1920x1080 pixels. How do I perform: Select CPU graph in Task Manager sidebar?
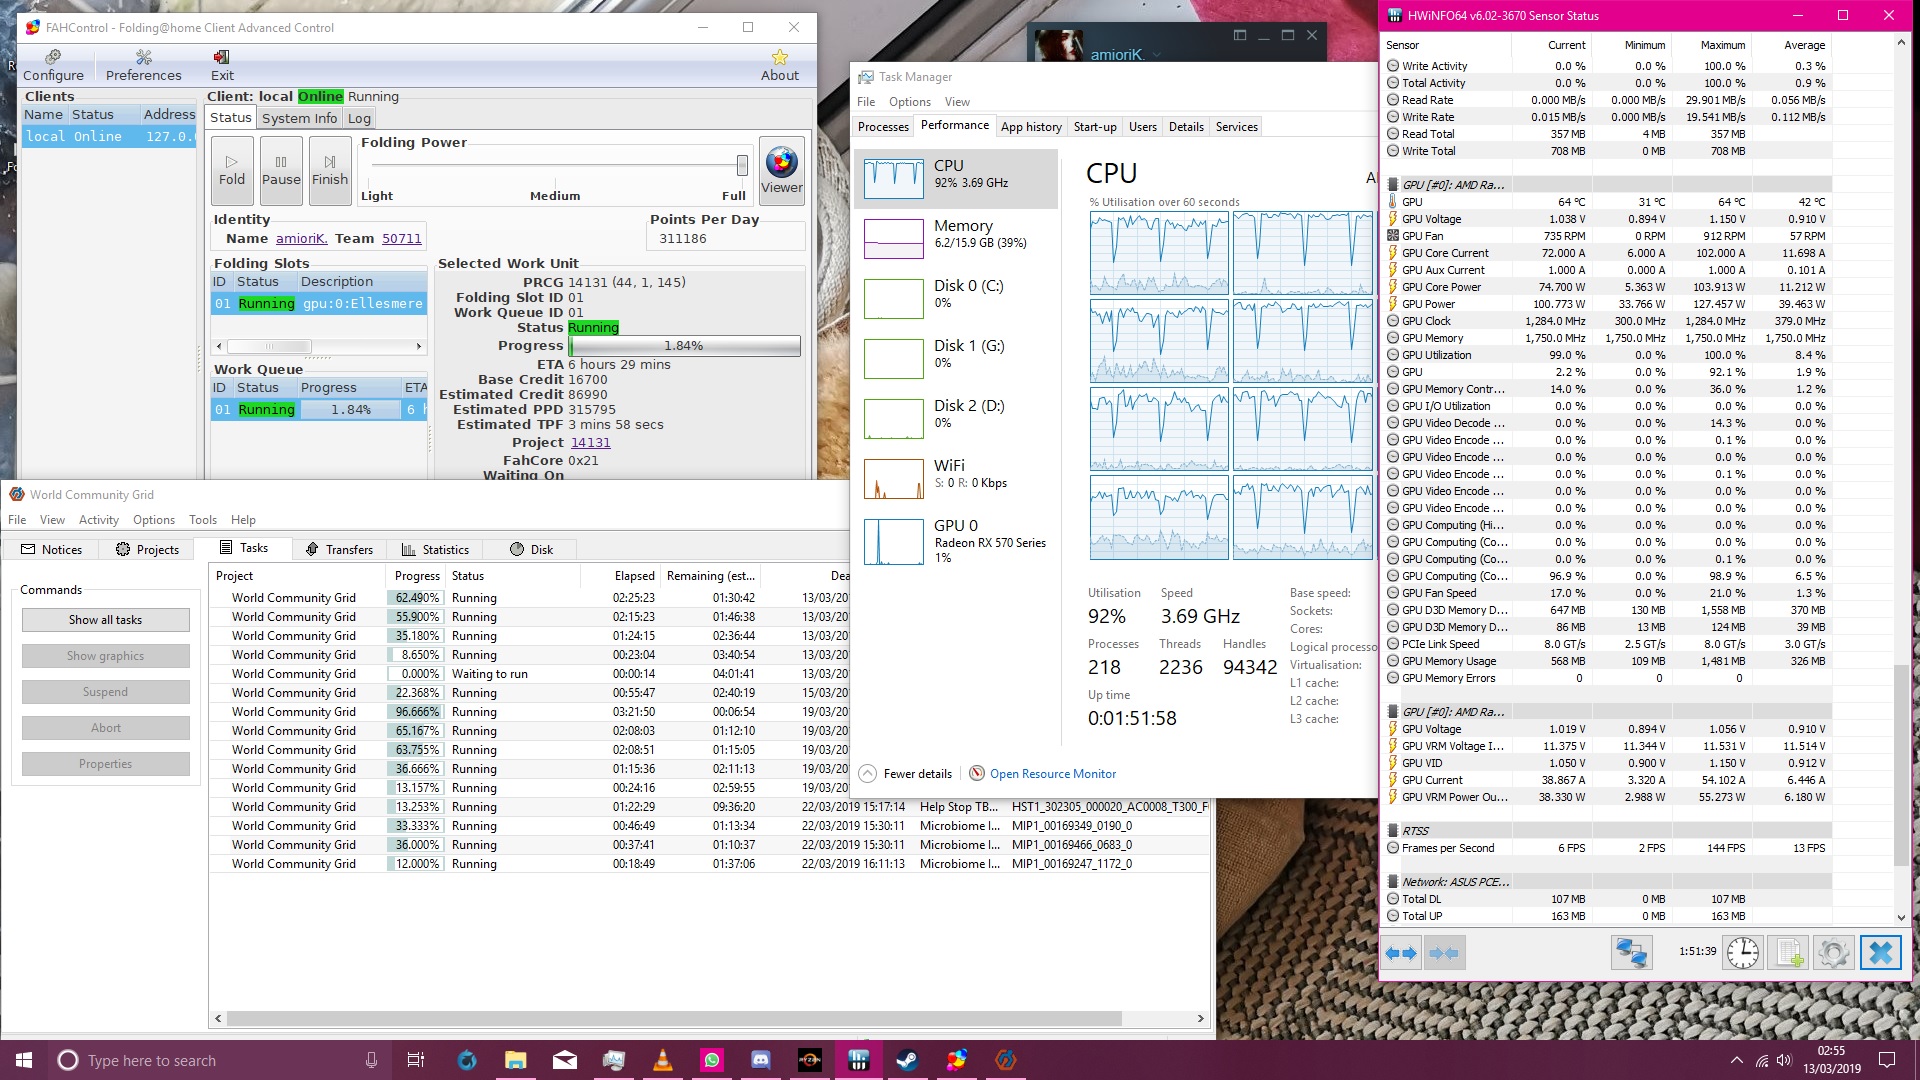point(956,179)
